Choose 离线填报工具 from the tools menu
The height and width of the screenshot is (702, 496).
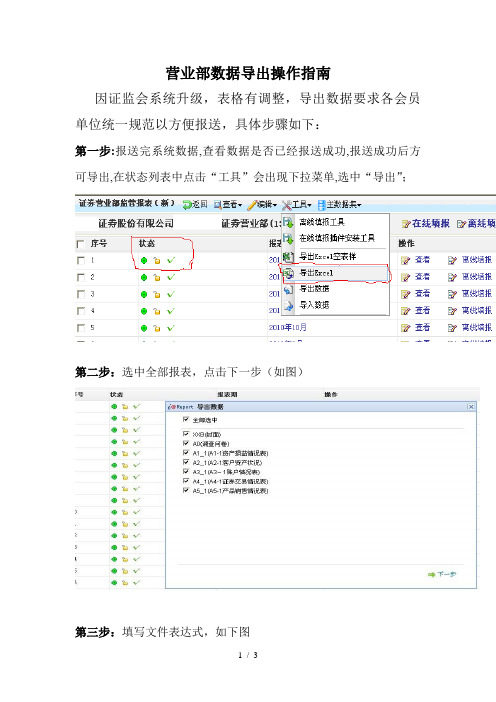click(x=322, y=222)
